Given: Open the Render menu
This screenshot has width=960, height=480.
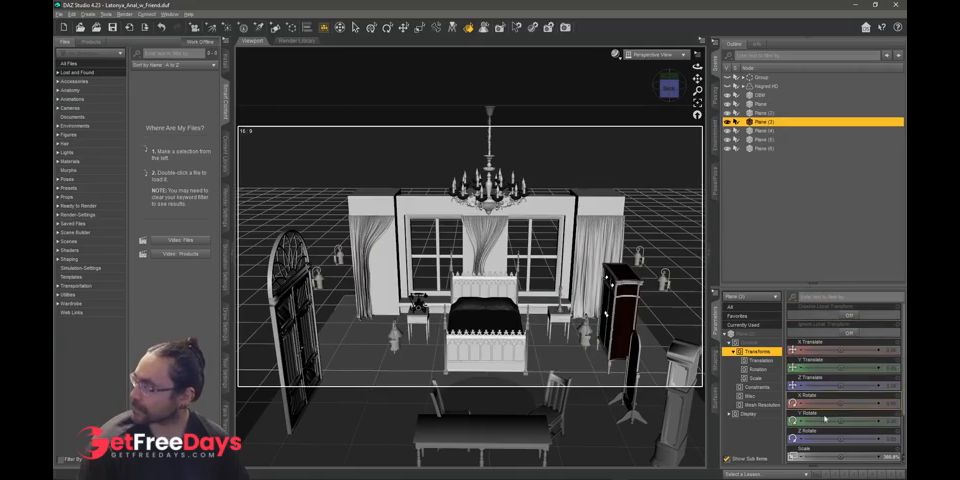Looking at the screenshot, I should (124, 14).
